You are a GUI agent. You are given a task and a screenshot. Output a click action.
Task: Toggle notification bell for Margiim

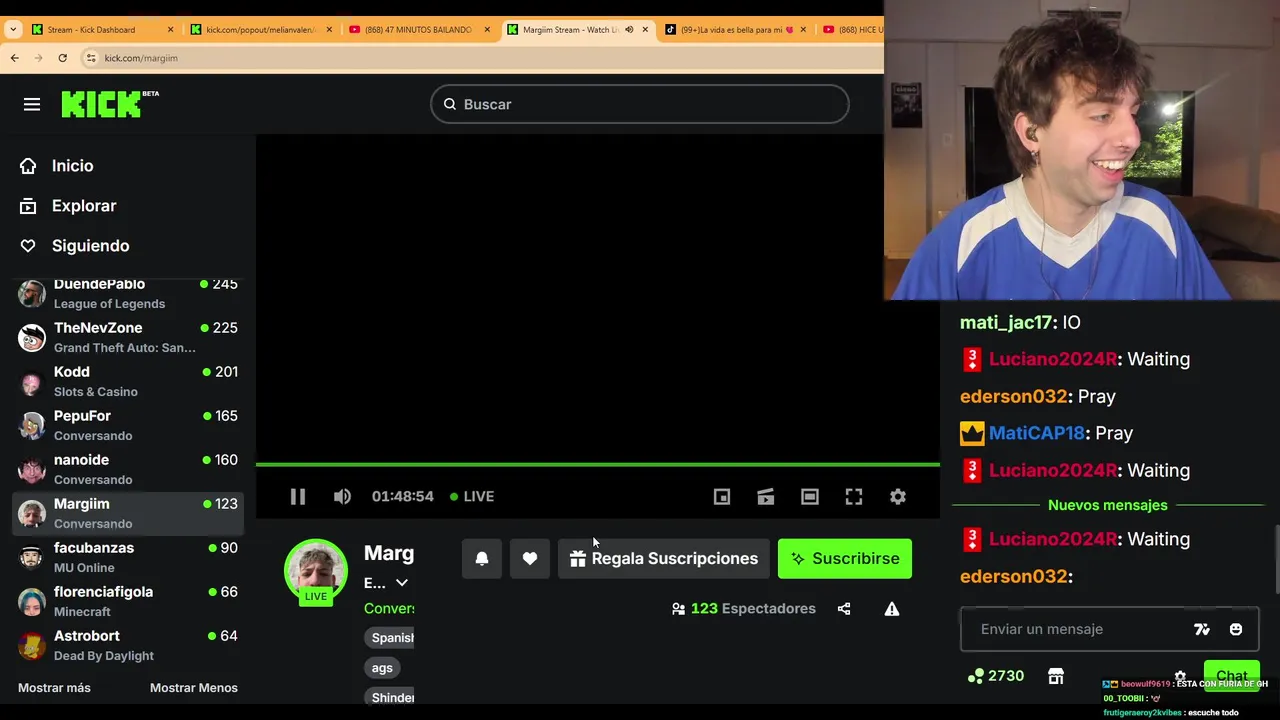482,559
